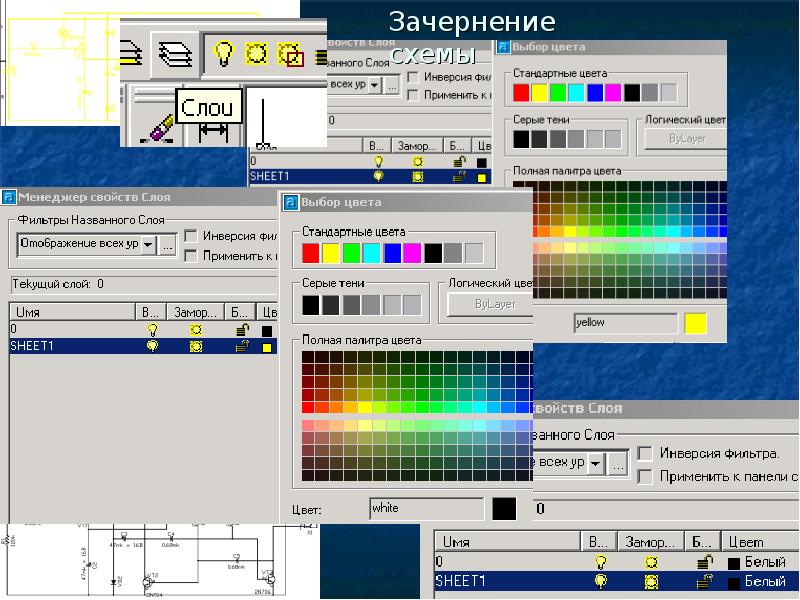Tick the Применить к панели checkbox at bottom right
The height and width of the screenshot is (600, 800).
tap(646, 476)
